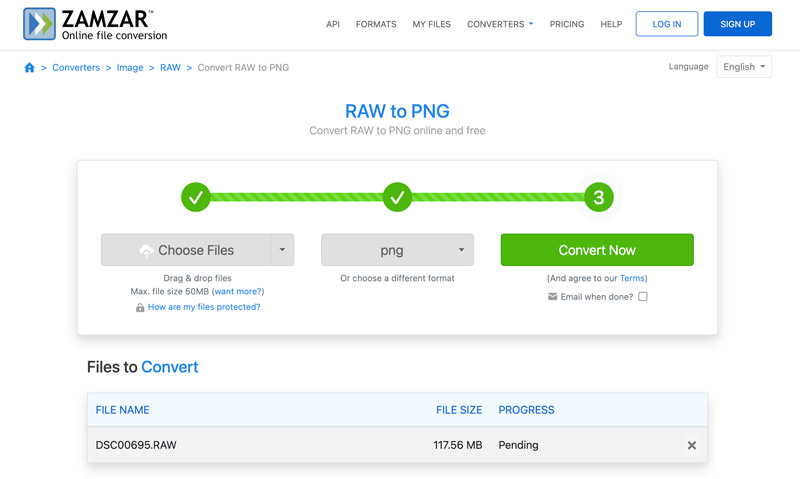The width and height of the screenshot is (800, 479).
Task: Expand the CONVERTERS menu
Action: tap(500, 24)
